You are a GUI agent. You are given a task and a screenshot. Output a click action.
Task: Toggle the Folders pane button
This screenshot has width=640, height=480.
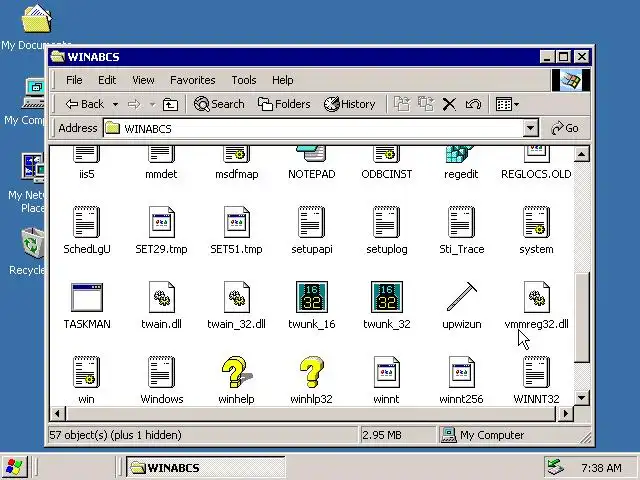[x=284, y=104]
